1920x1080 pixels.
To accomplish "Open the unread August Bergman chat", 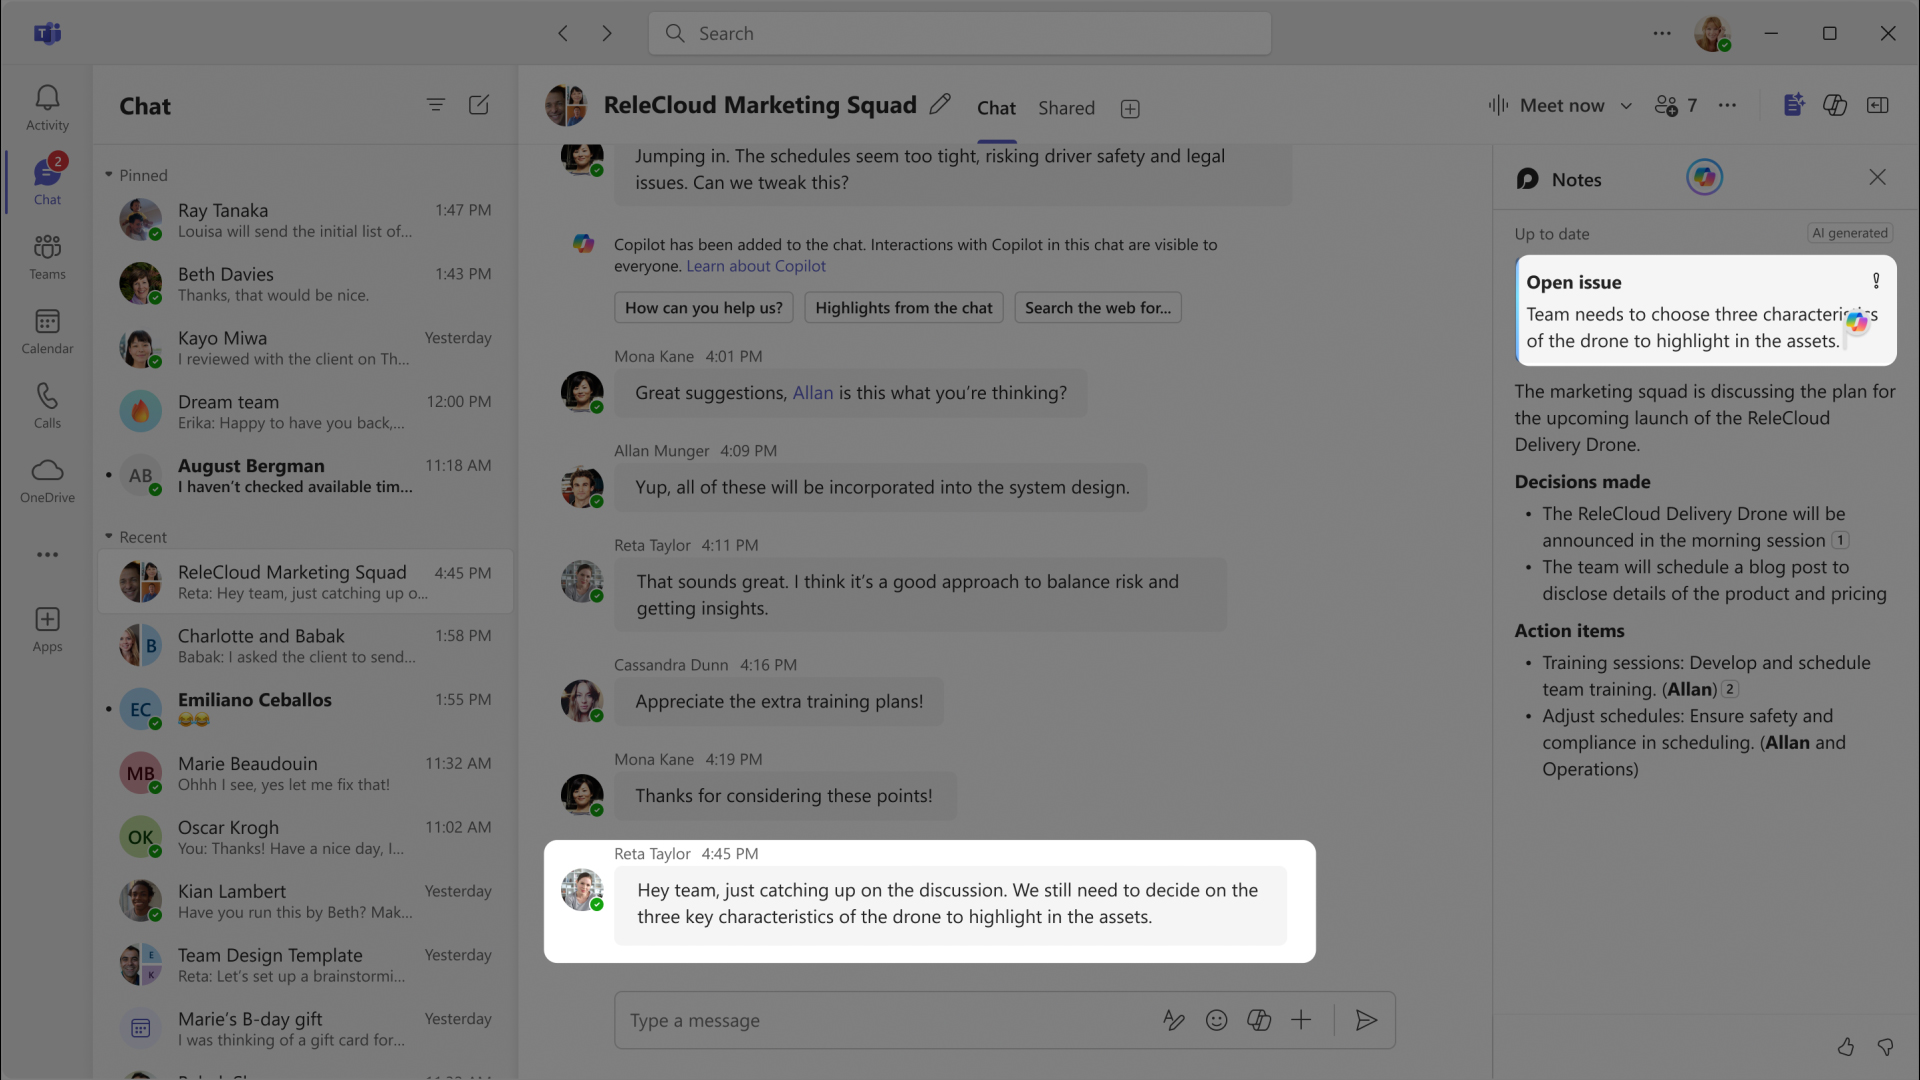I will click(x=305, y=476).
